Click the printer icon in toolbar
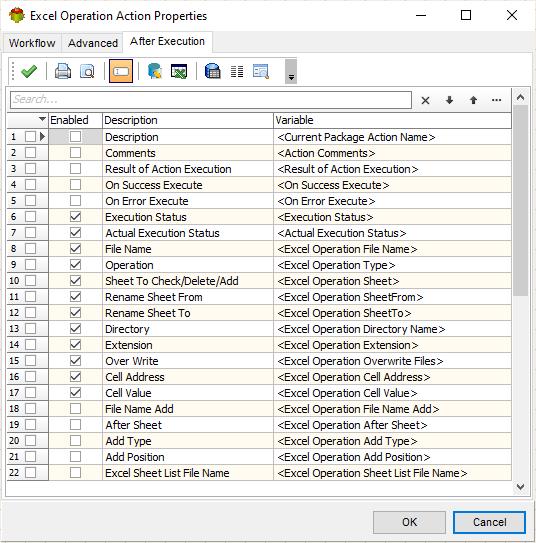Image resolution: width=536 pixels, height=543 pixels. point(63,72)
